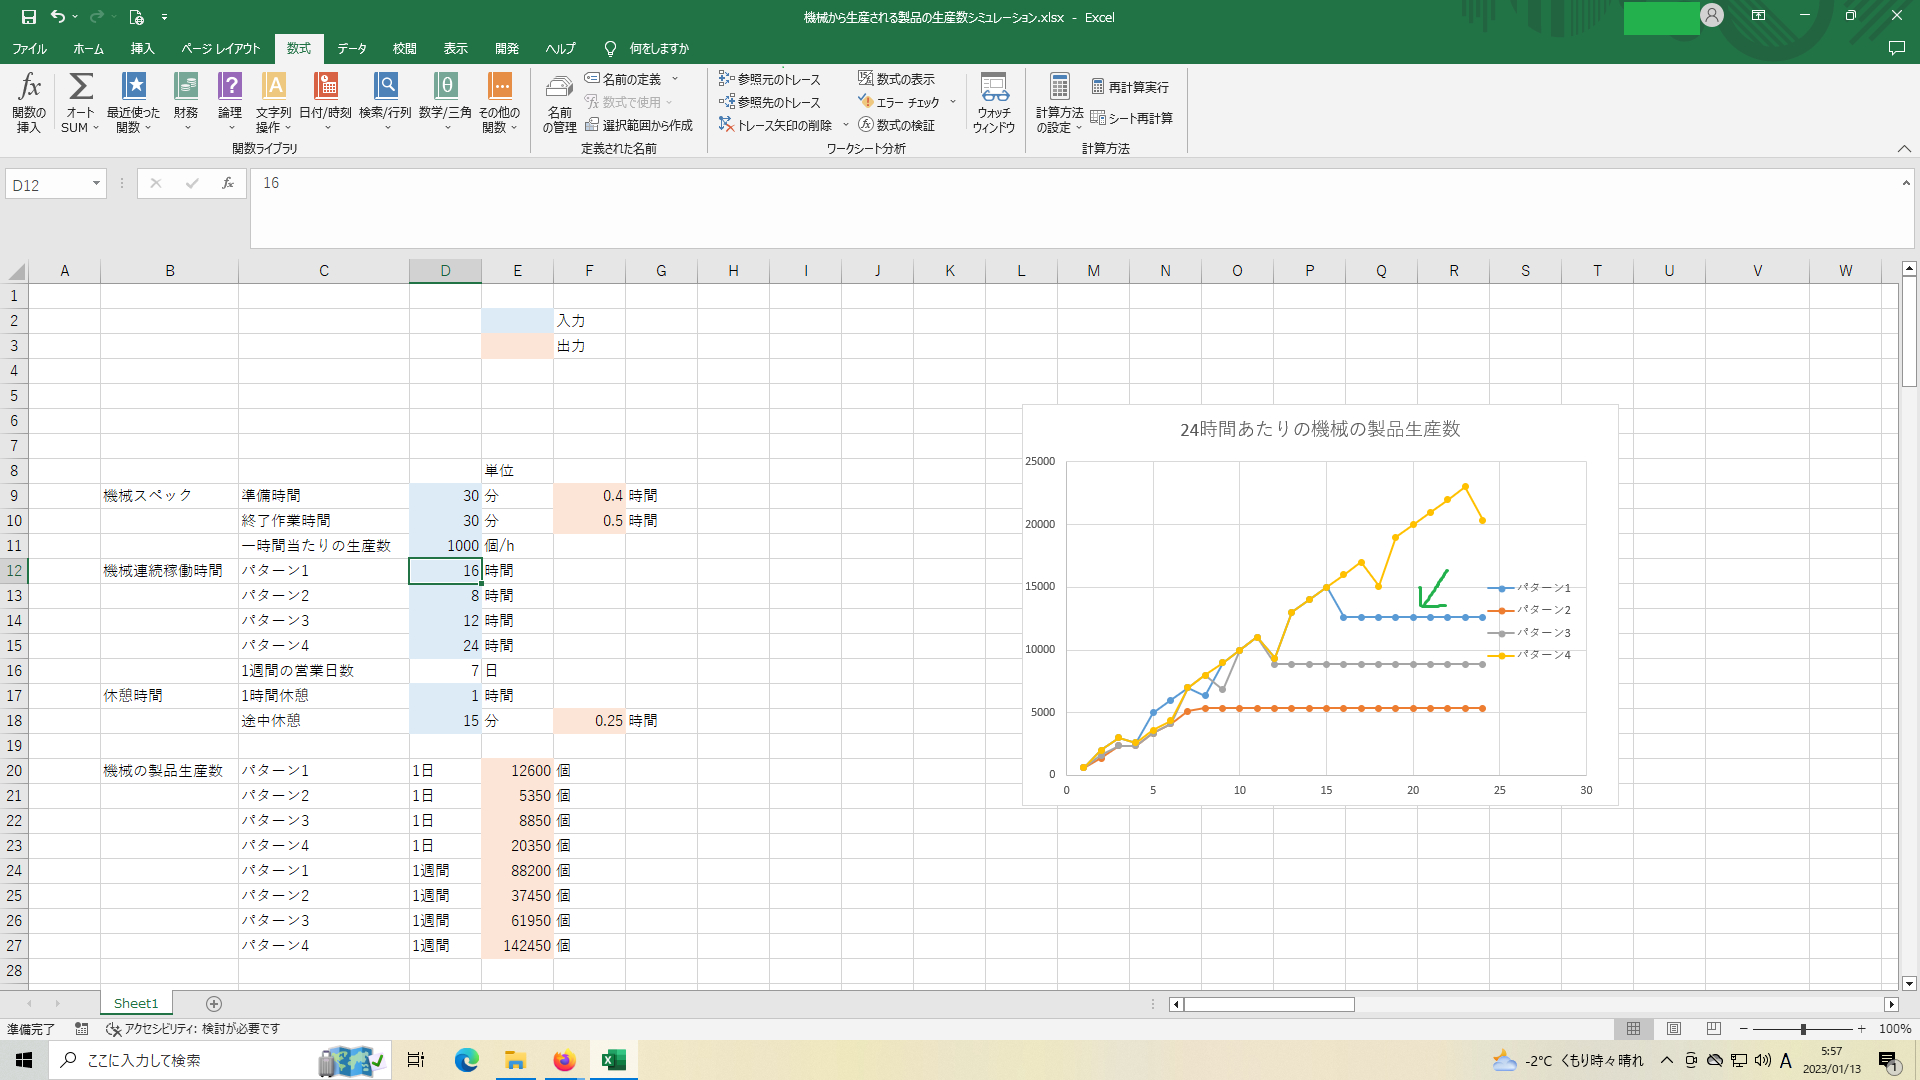Open the Financial (財務) functions icon

tap(186, 88)
